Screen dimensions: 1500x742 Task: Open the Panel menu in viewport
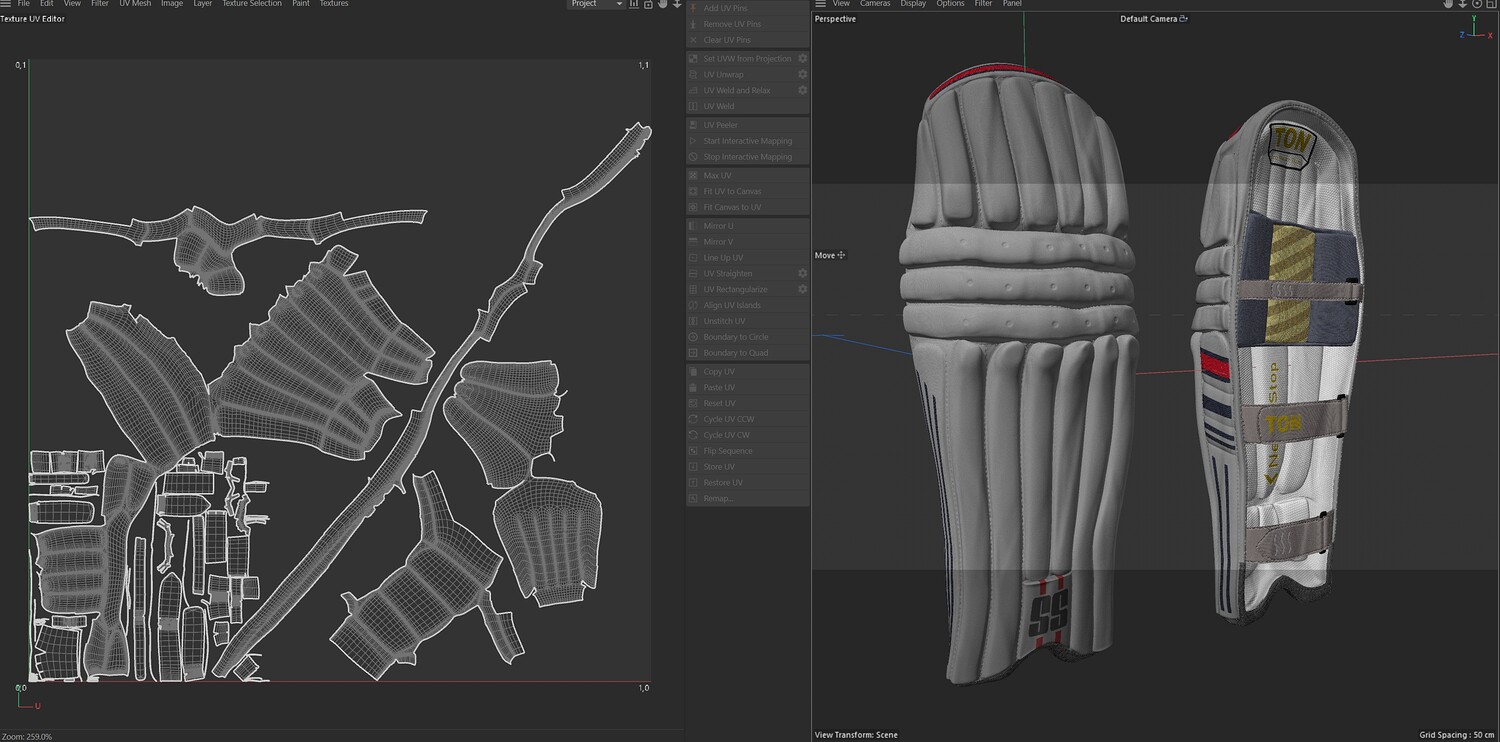point(1012,4)
